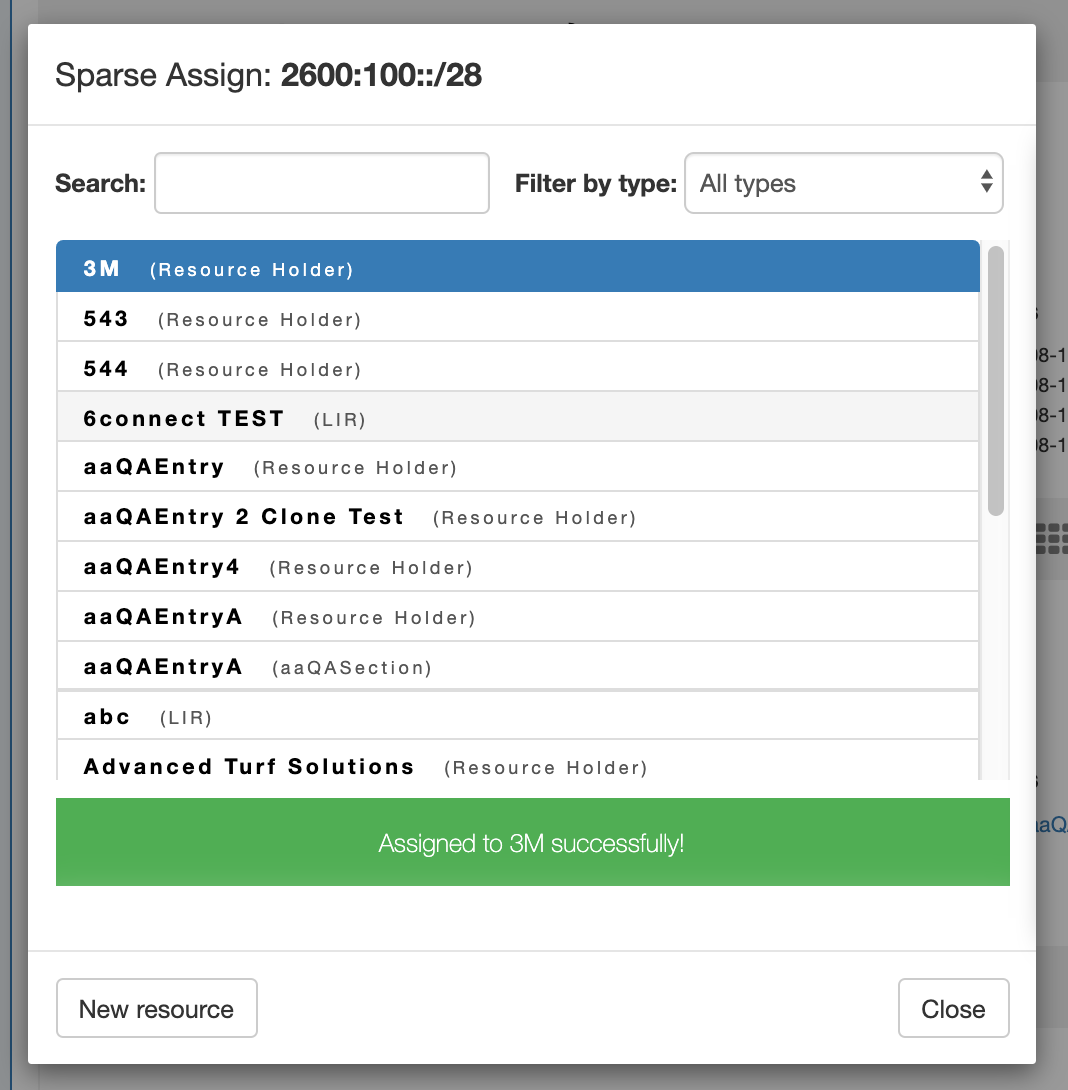Choose aaQAEntry4 from the list
The image size is (1068, 1090).
(x=517, y=567)
